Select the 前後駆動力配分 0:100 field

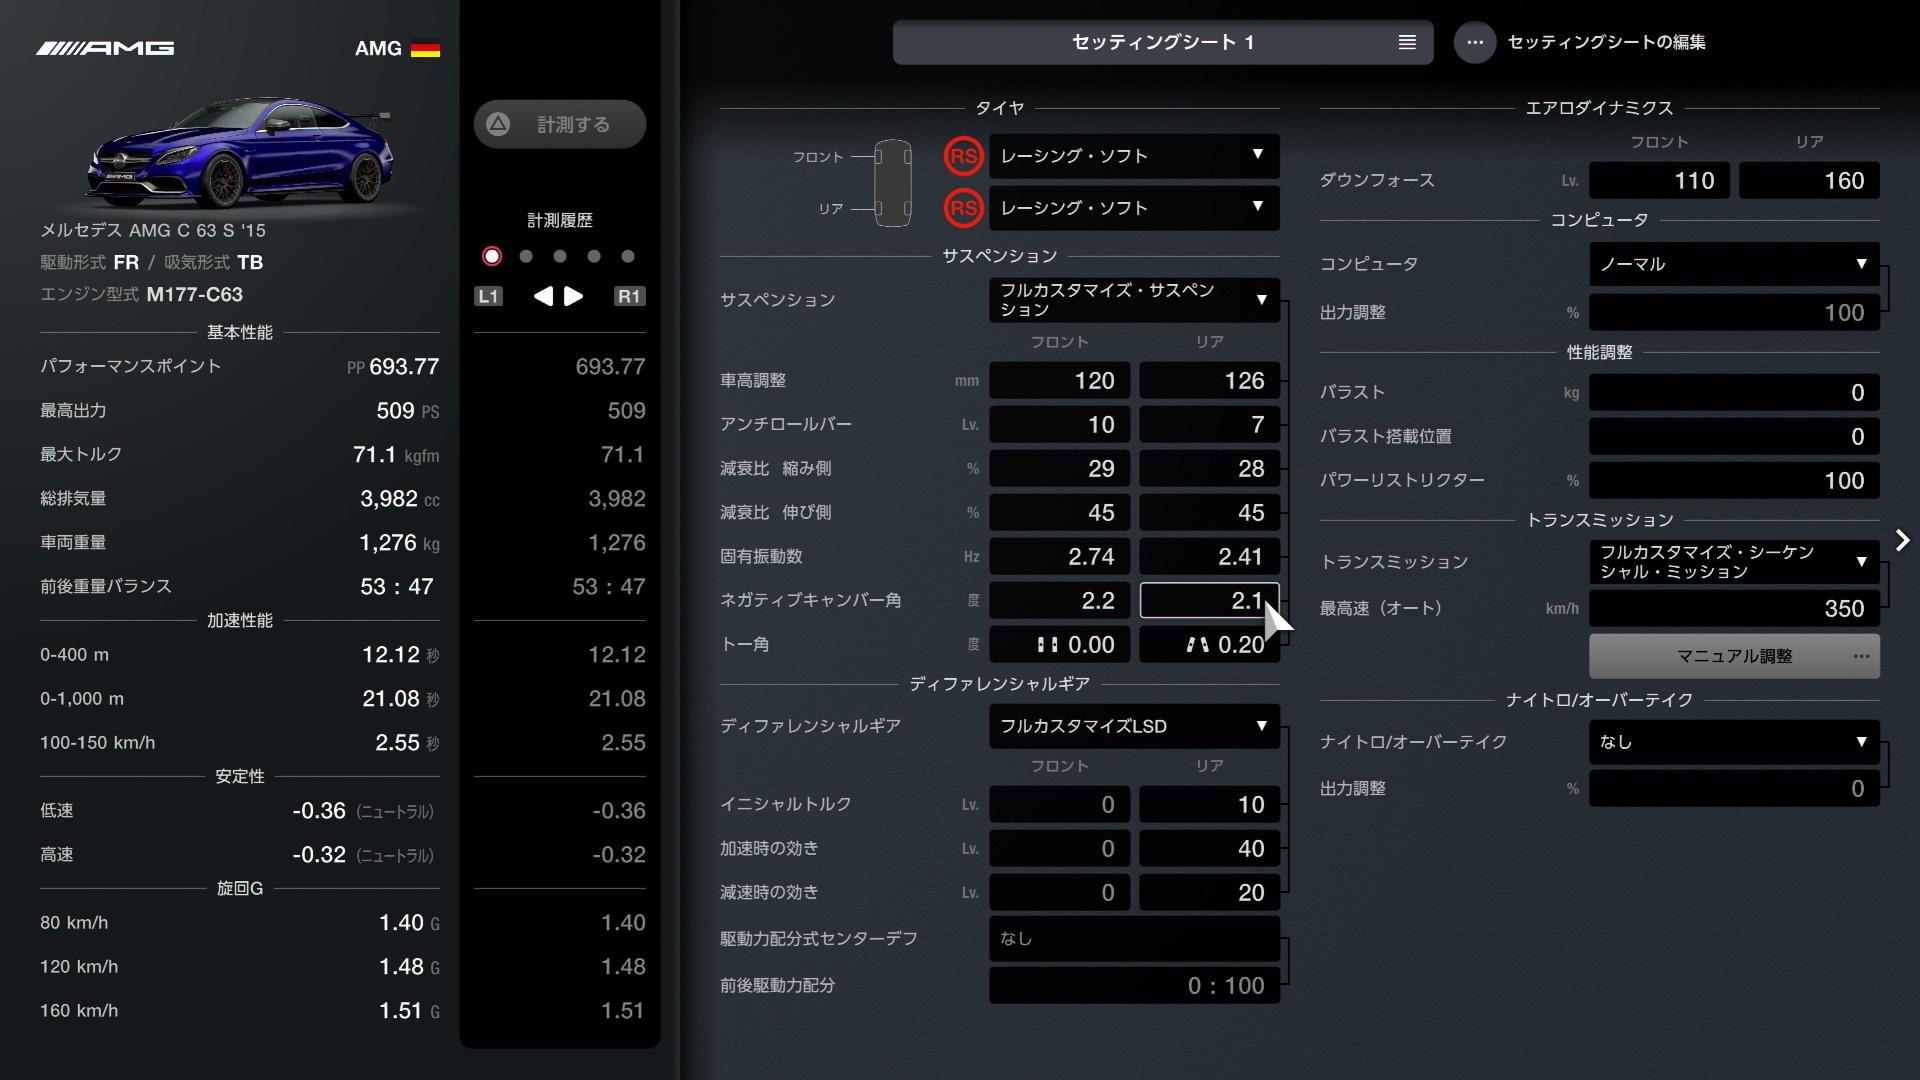point(1134,986)
